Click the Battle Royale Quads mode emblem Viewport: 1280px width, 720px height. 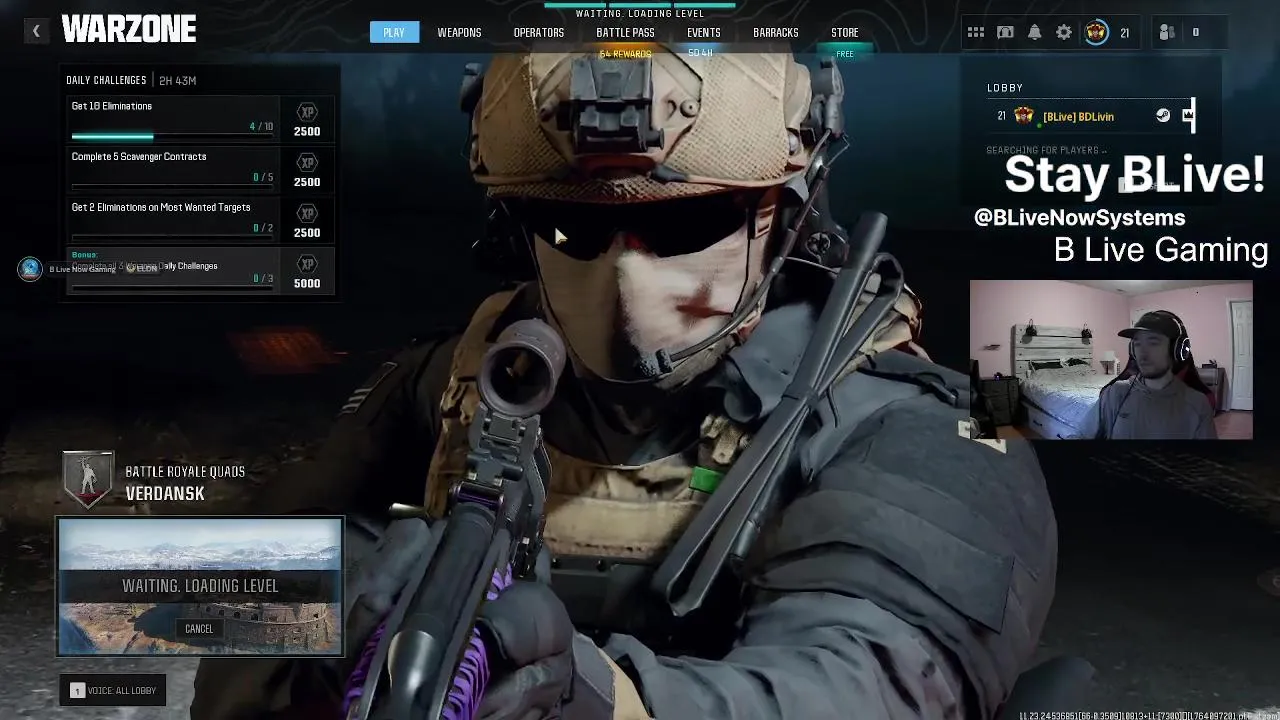(88, 478)
